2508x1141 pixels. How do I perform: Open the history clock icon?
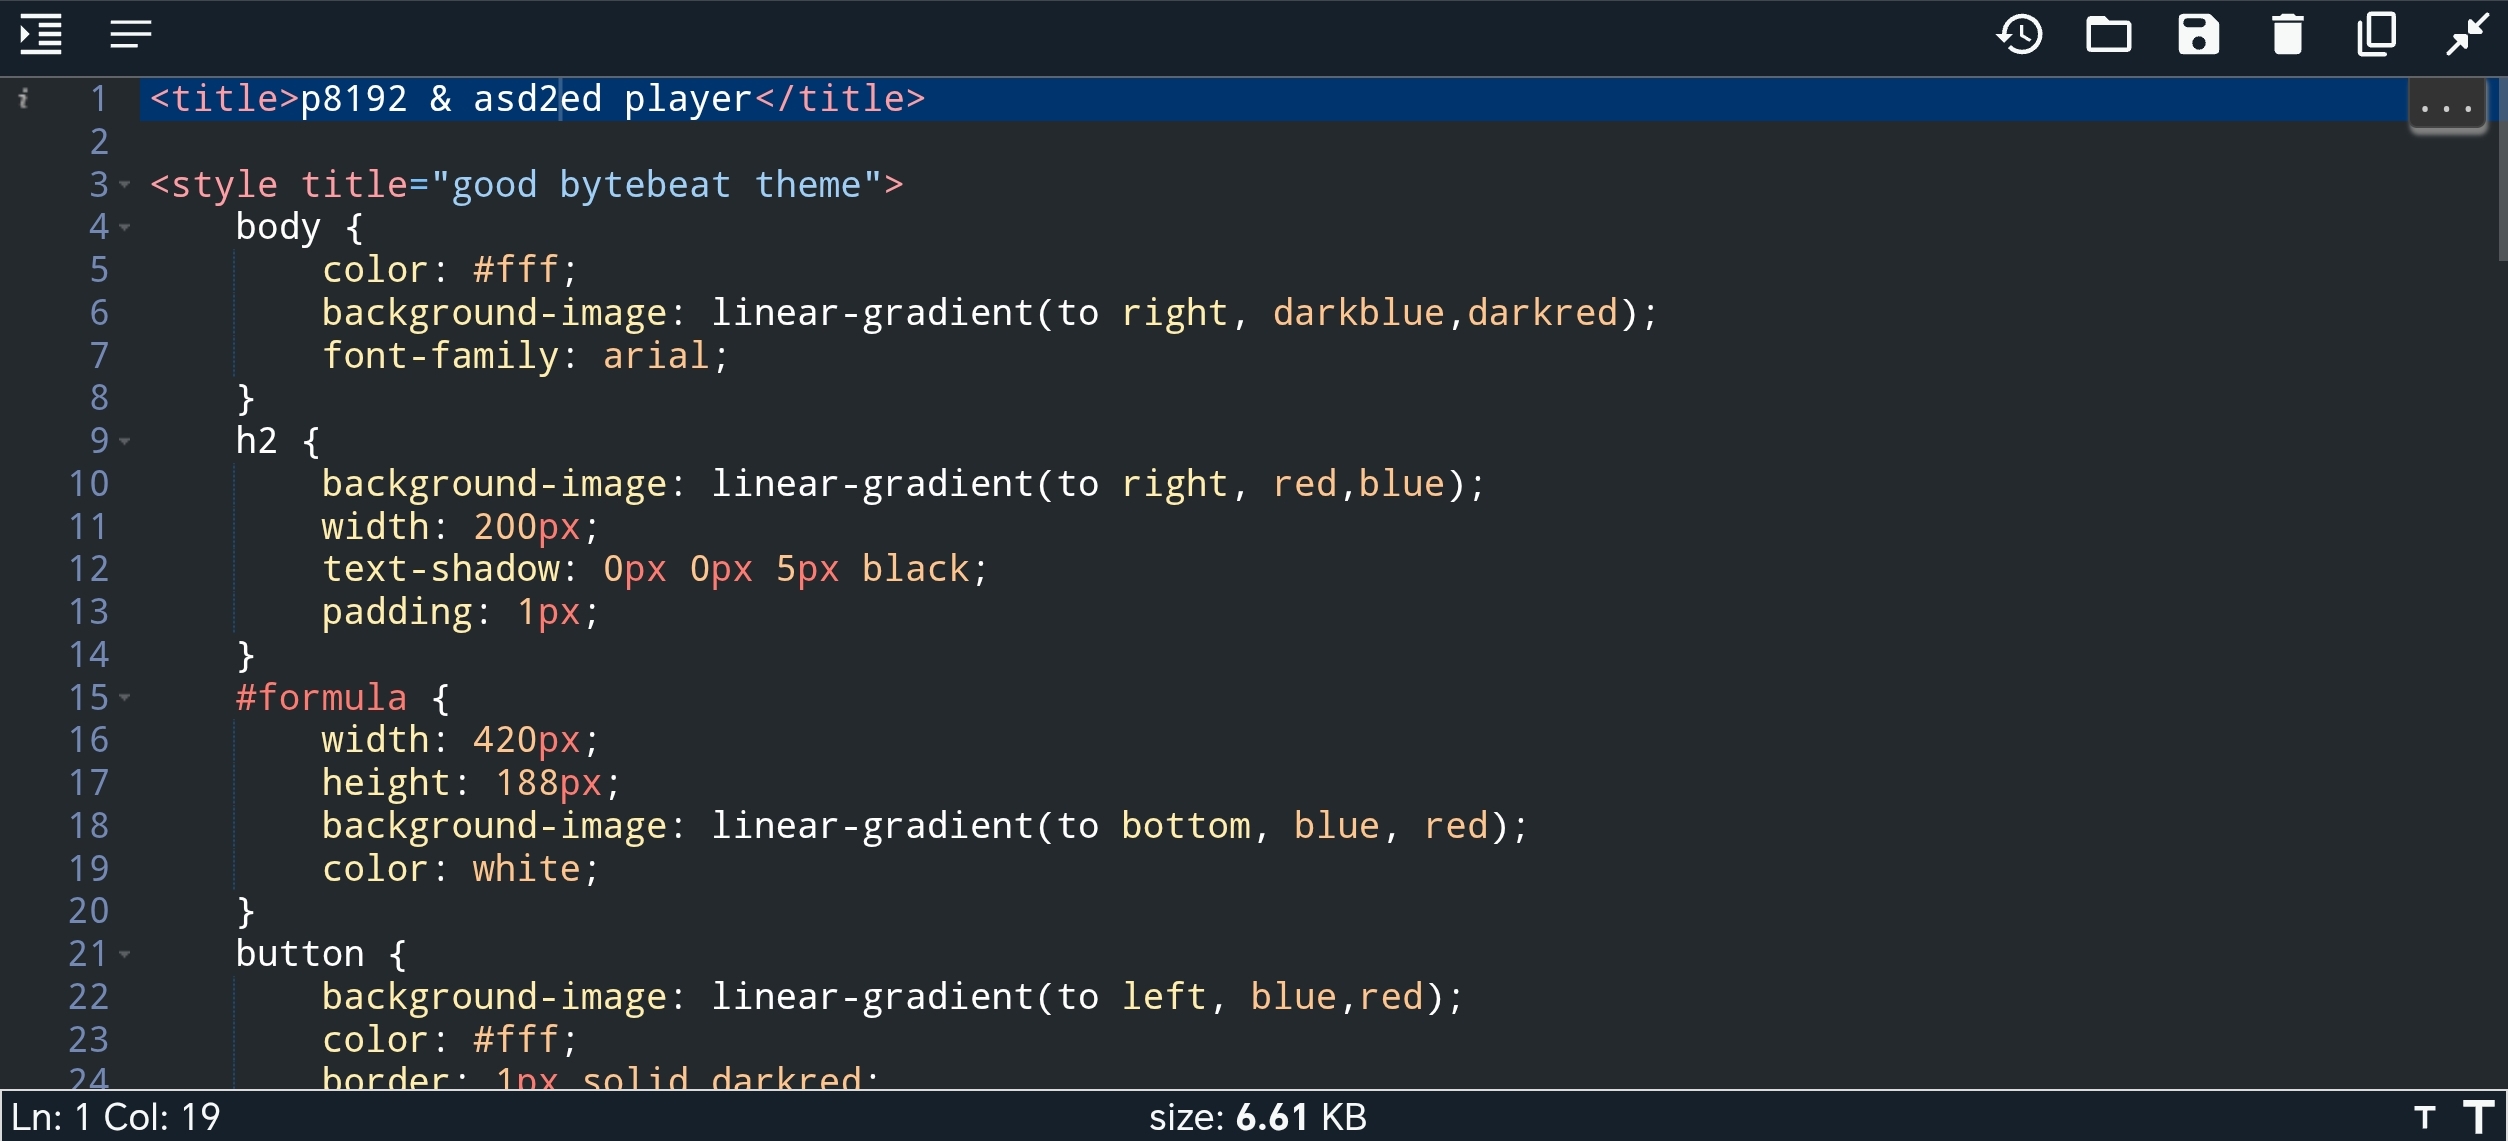[x=2019, y=35]
